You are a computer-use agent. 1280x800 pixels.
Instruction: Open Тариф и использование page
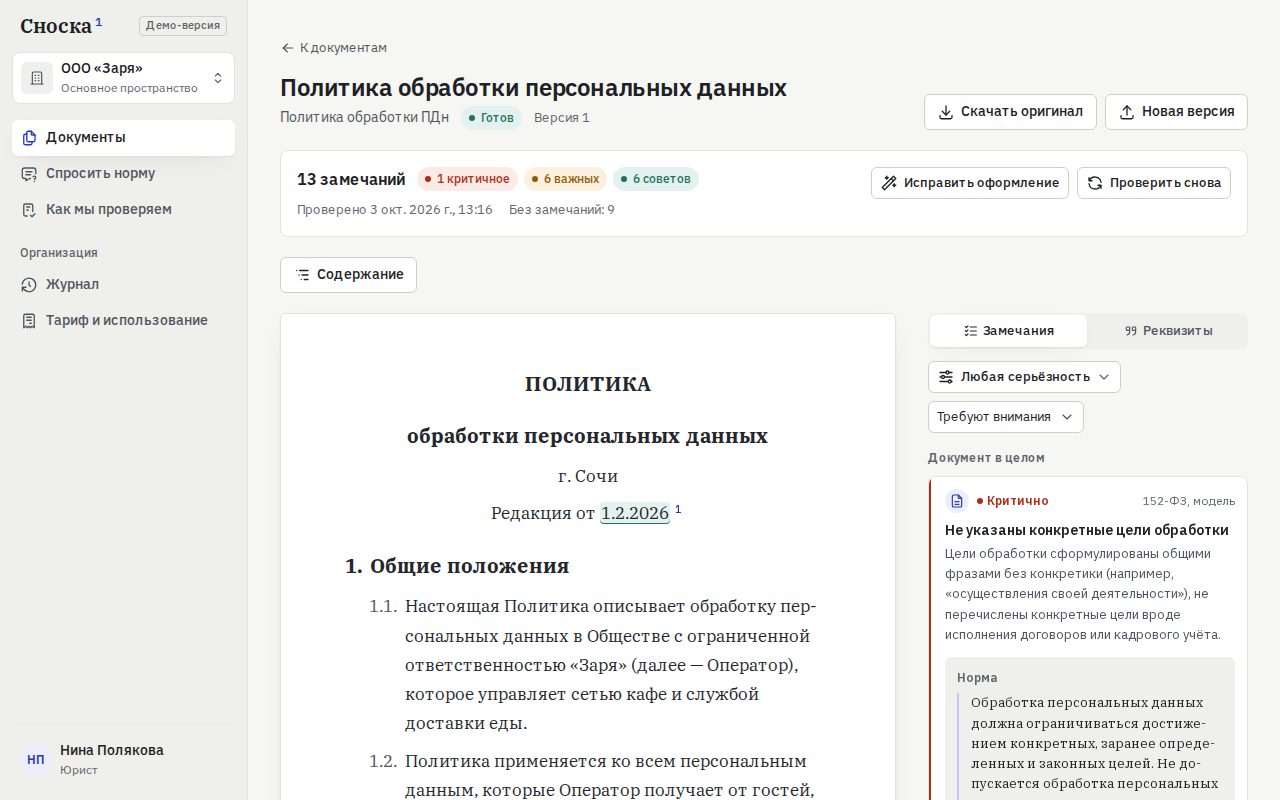[124, 321]
